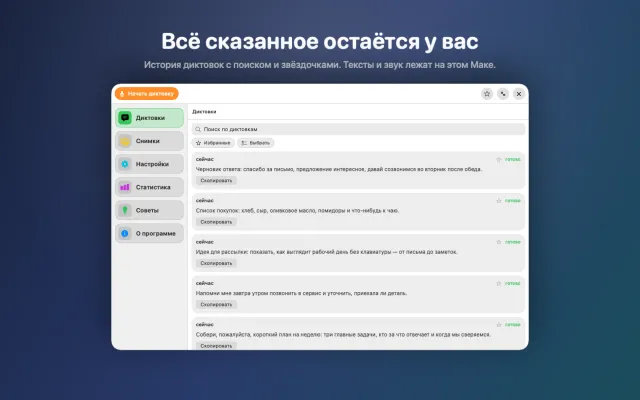Click готово status of Черновик ответа entry

(513, 160)
